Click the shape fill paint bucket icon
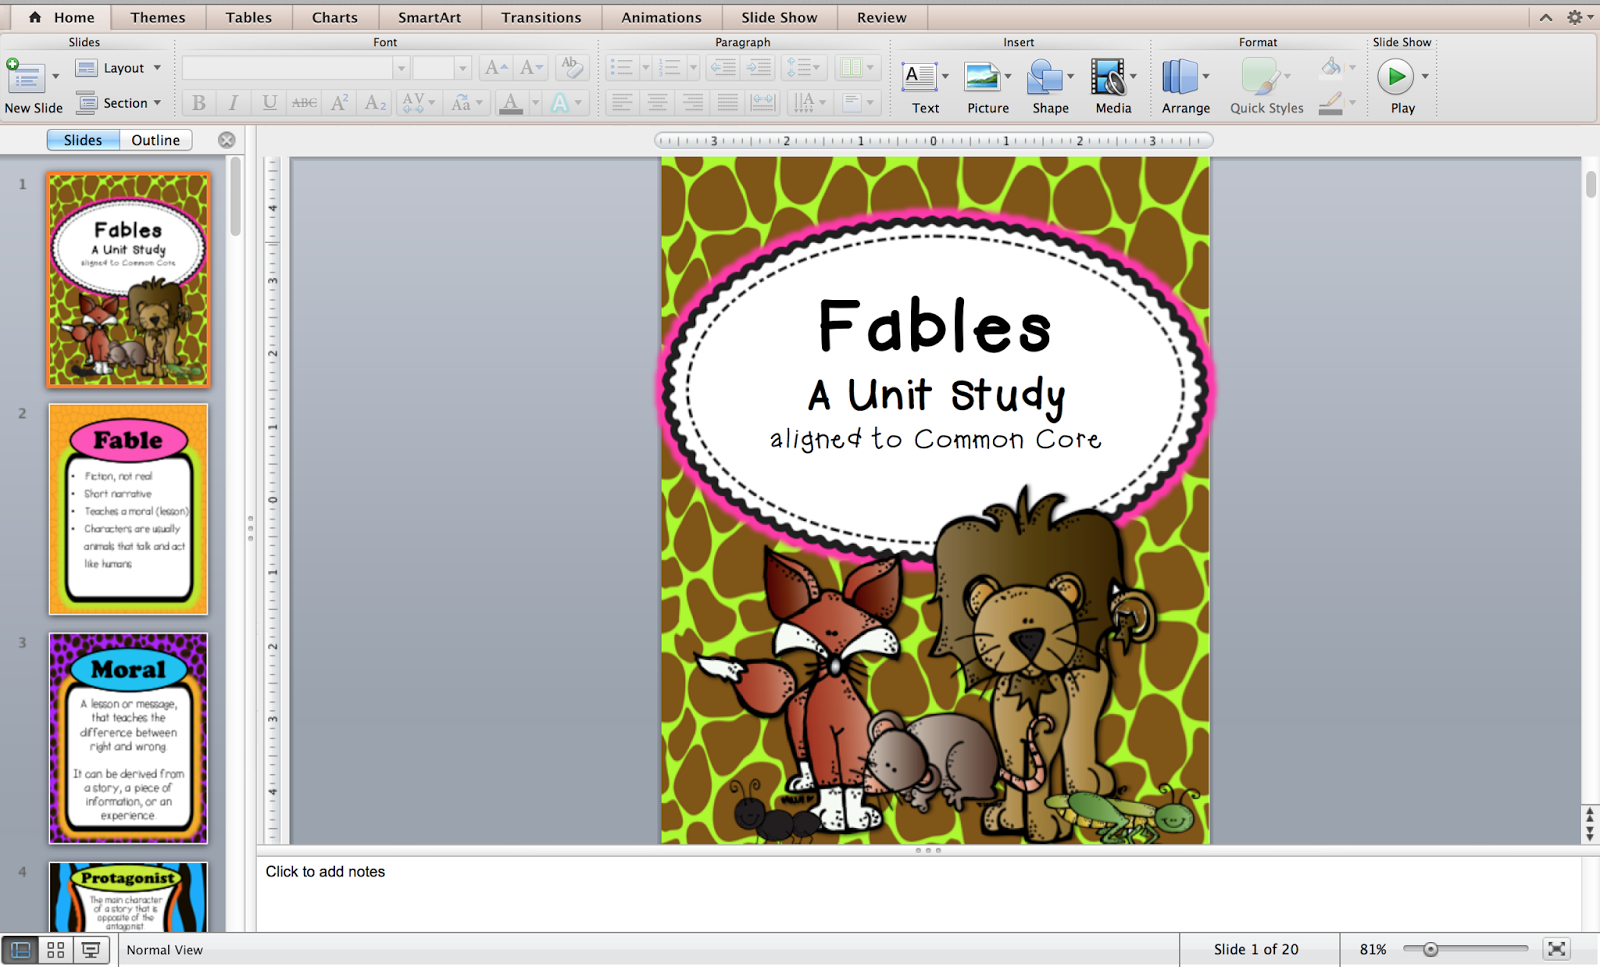 [1331, 67]
